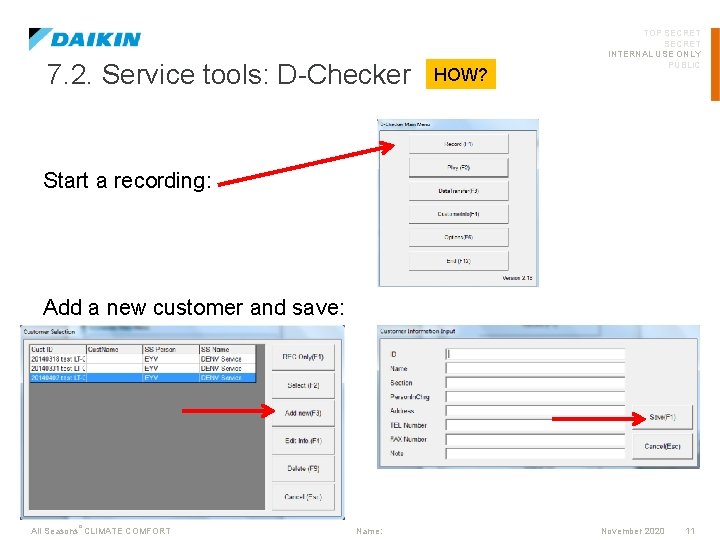Open Customer info (F4) in Main Menu
The image size is (720, 540).
point(458,214)
